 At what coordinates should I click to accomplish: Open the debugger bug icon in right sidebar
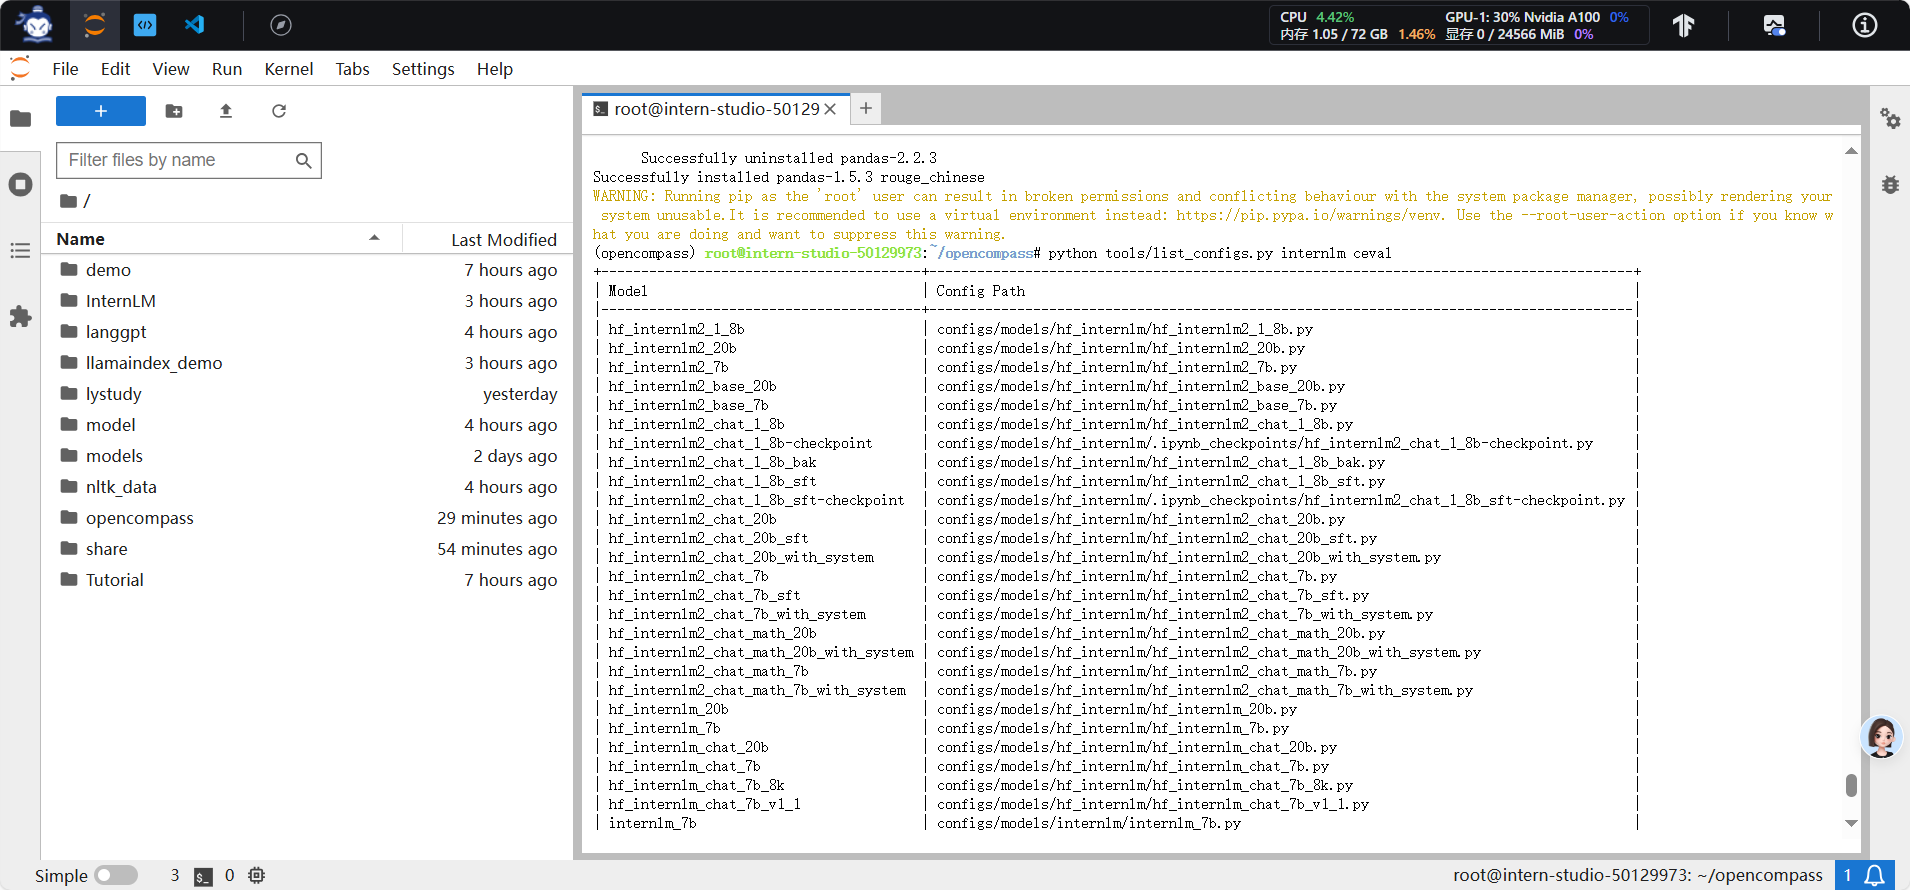[x=1890, y=185]
